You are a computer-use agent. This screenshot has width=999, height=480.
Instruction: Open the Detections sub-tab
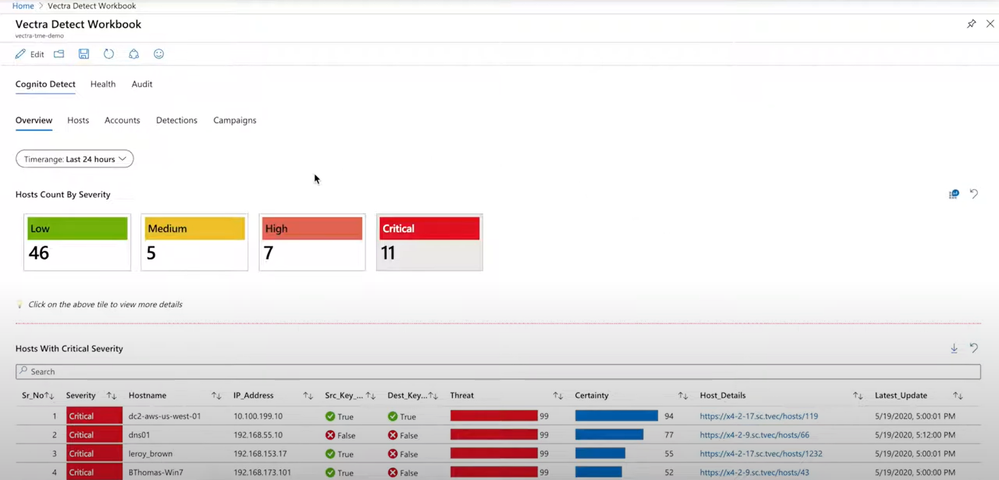click(x=176, y=120)
